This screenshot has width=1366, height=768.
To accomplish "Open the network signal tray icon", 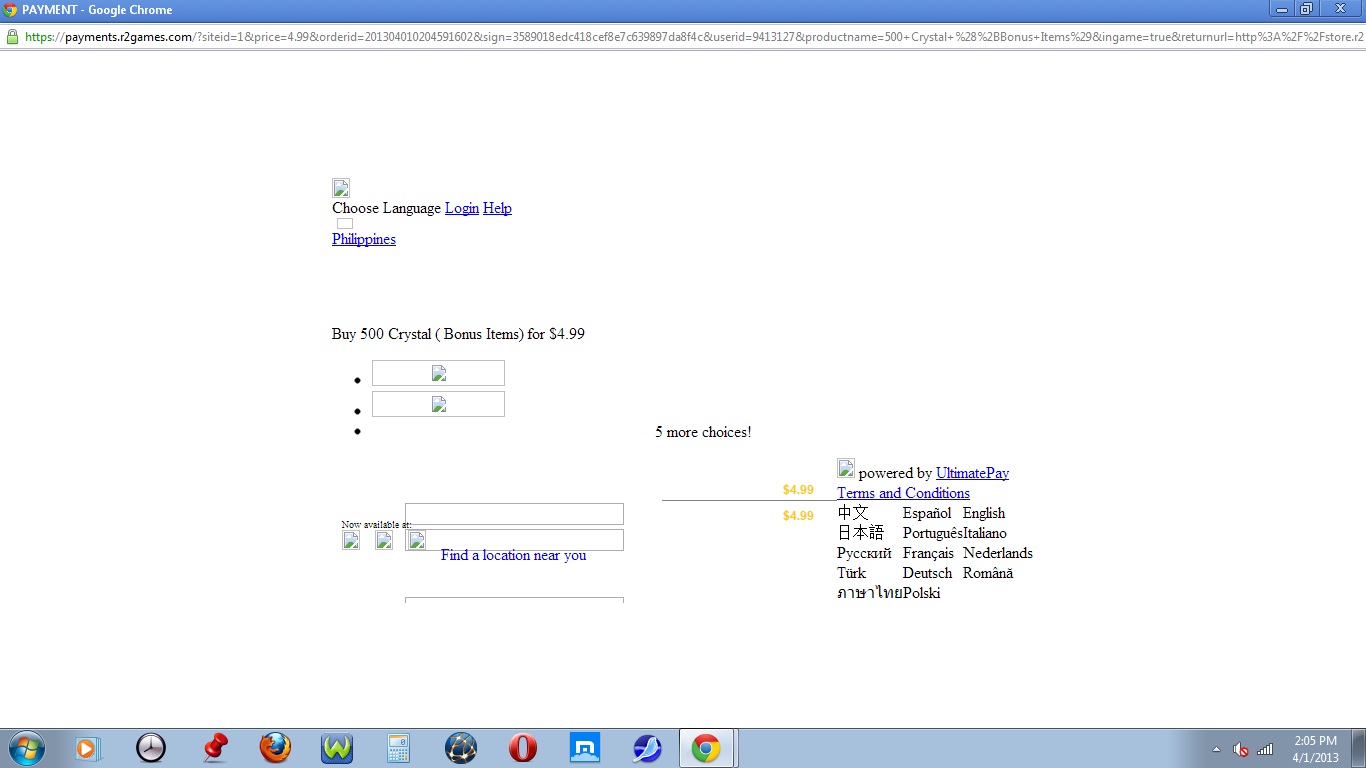I will 1265,749.
